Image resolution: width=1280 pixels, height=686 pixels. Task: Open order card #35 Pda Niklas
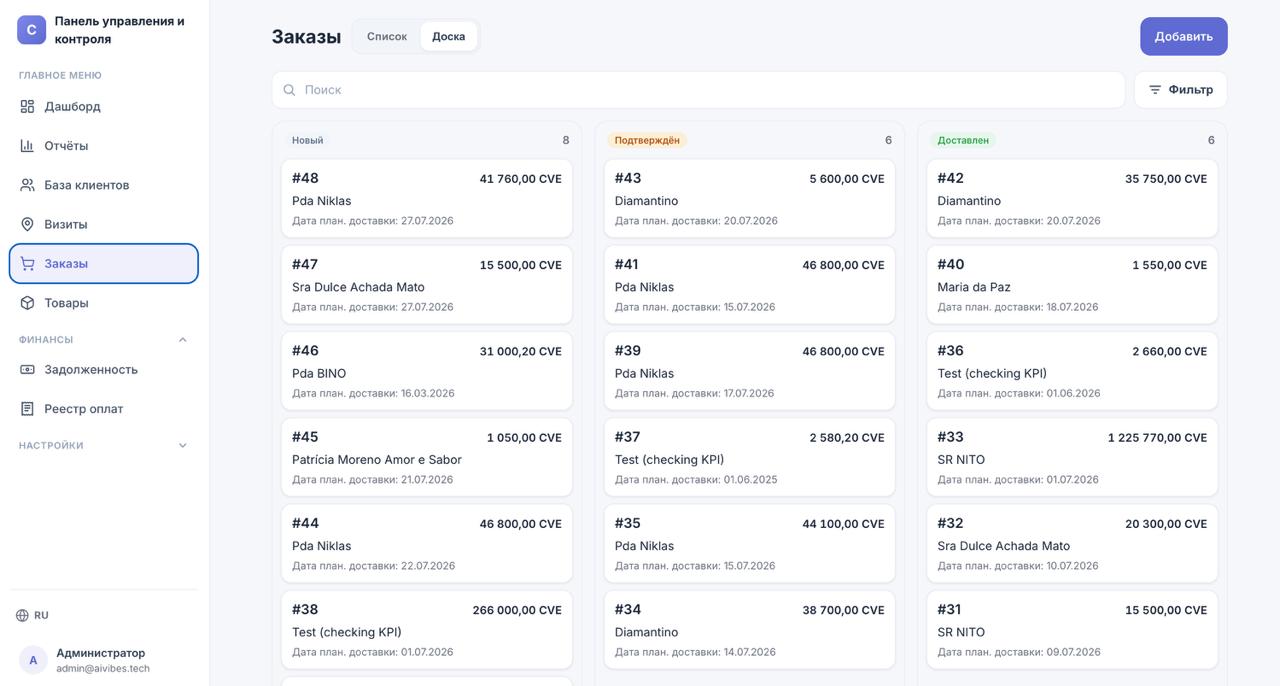click(750, 543)
